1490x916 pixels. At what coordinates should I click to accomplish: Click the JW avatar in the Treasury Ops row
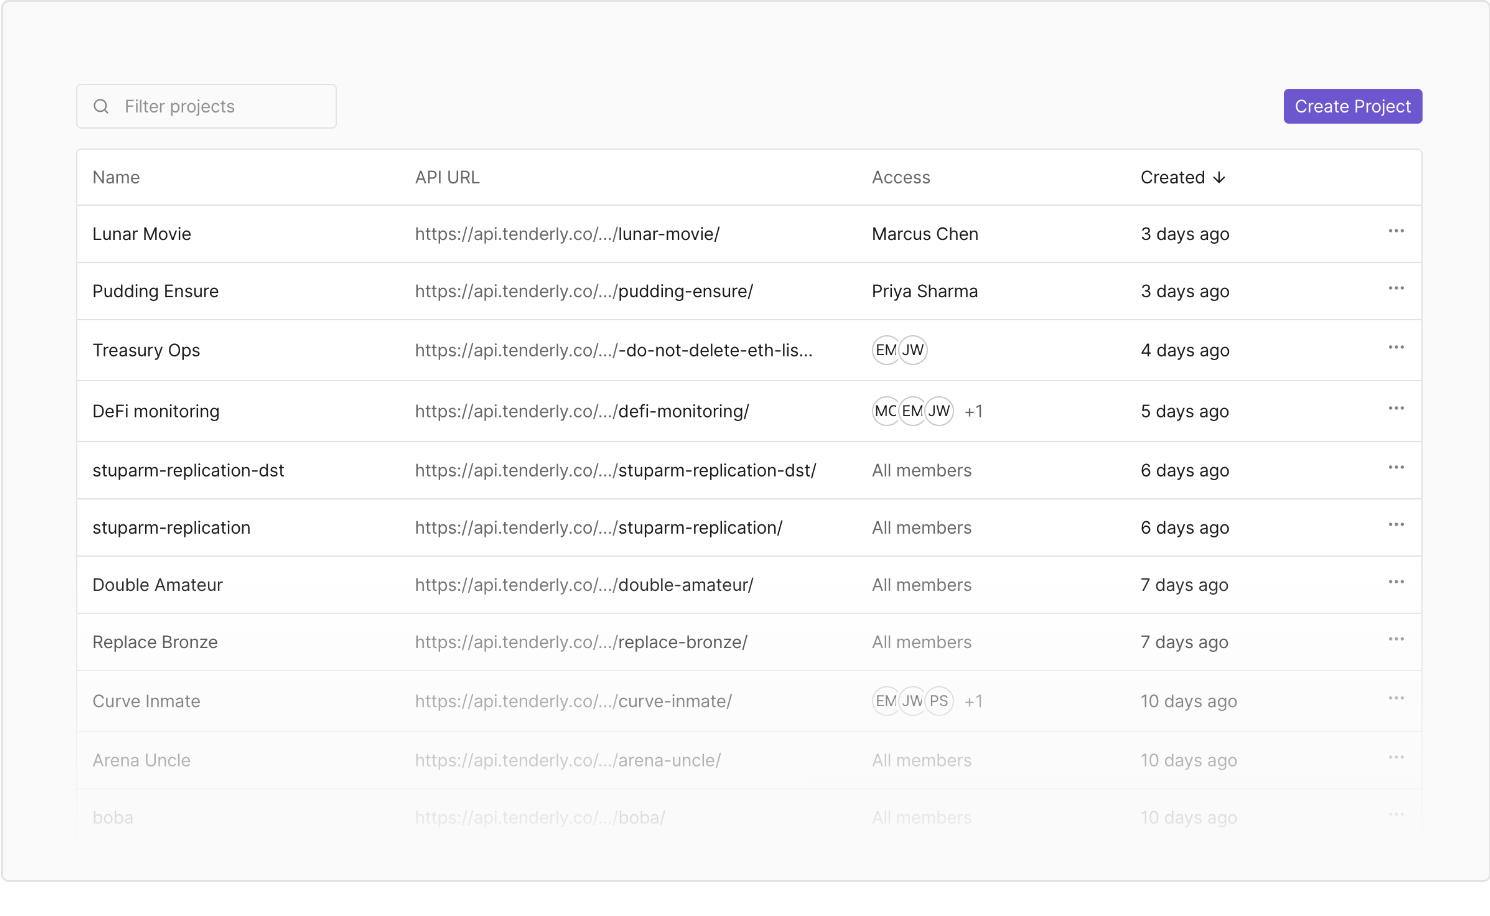tap(913, 350)
